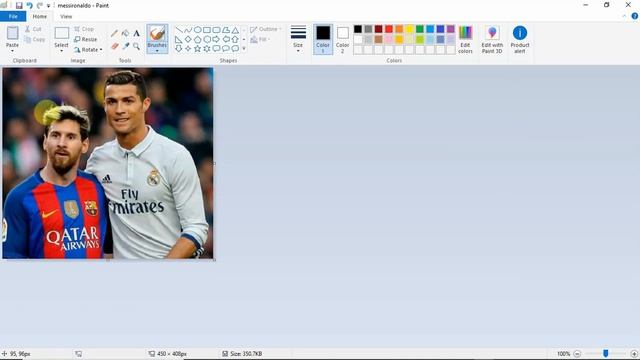The width and height of the screenshot is (640, 360).
Task: Collapse the ribbon with the caret
Action: pos(624,16)
